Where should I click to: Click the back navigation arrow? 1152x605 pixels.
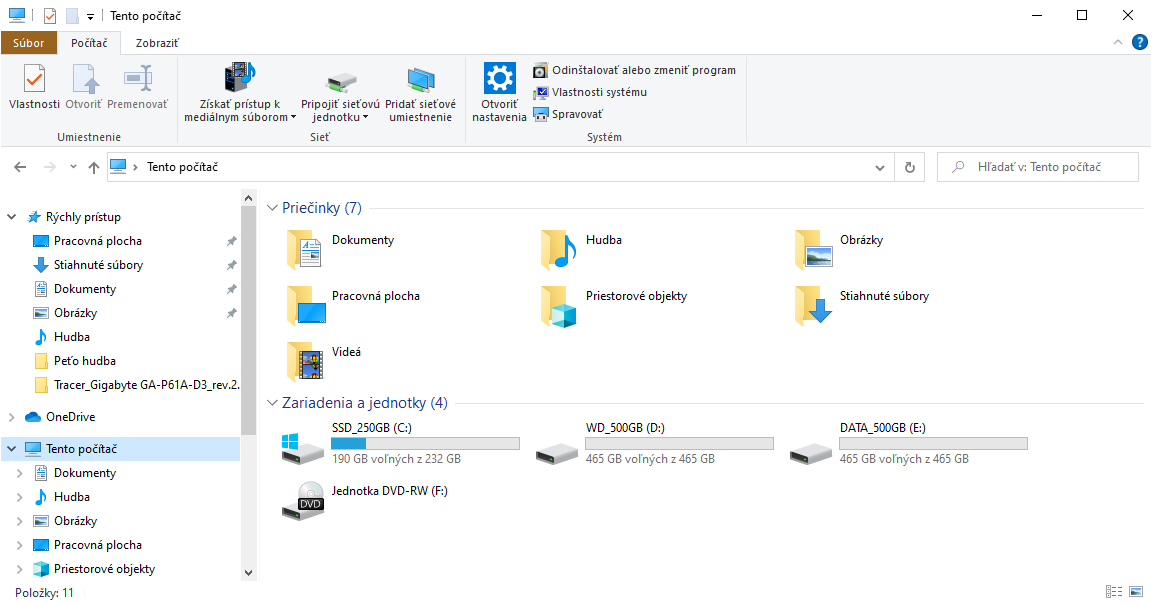click(x=20, y=166)
